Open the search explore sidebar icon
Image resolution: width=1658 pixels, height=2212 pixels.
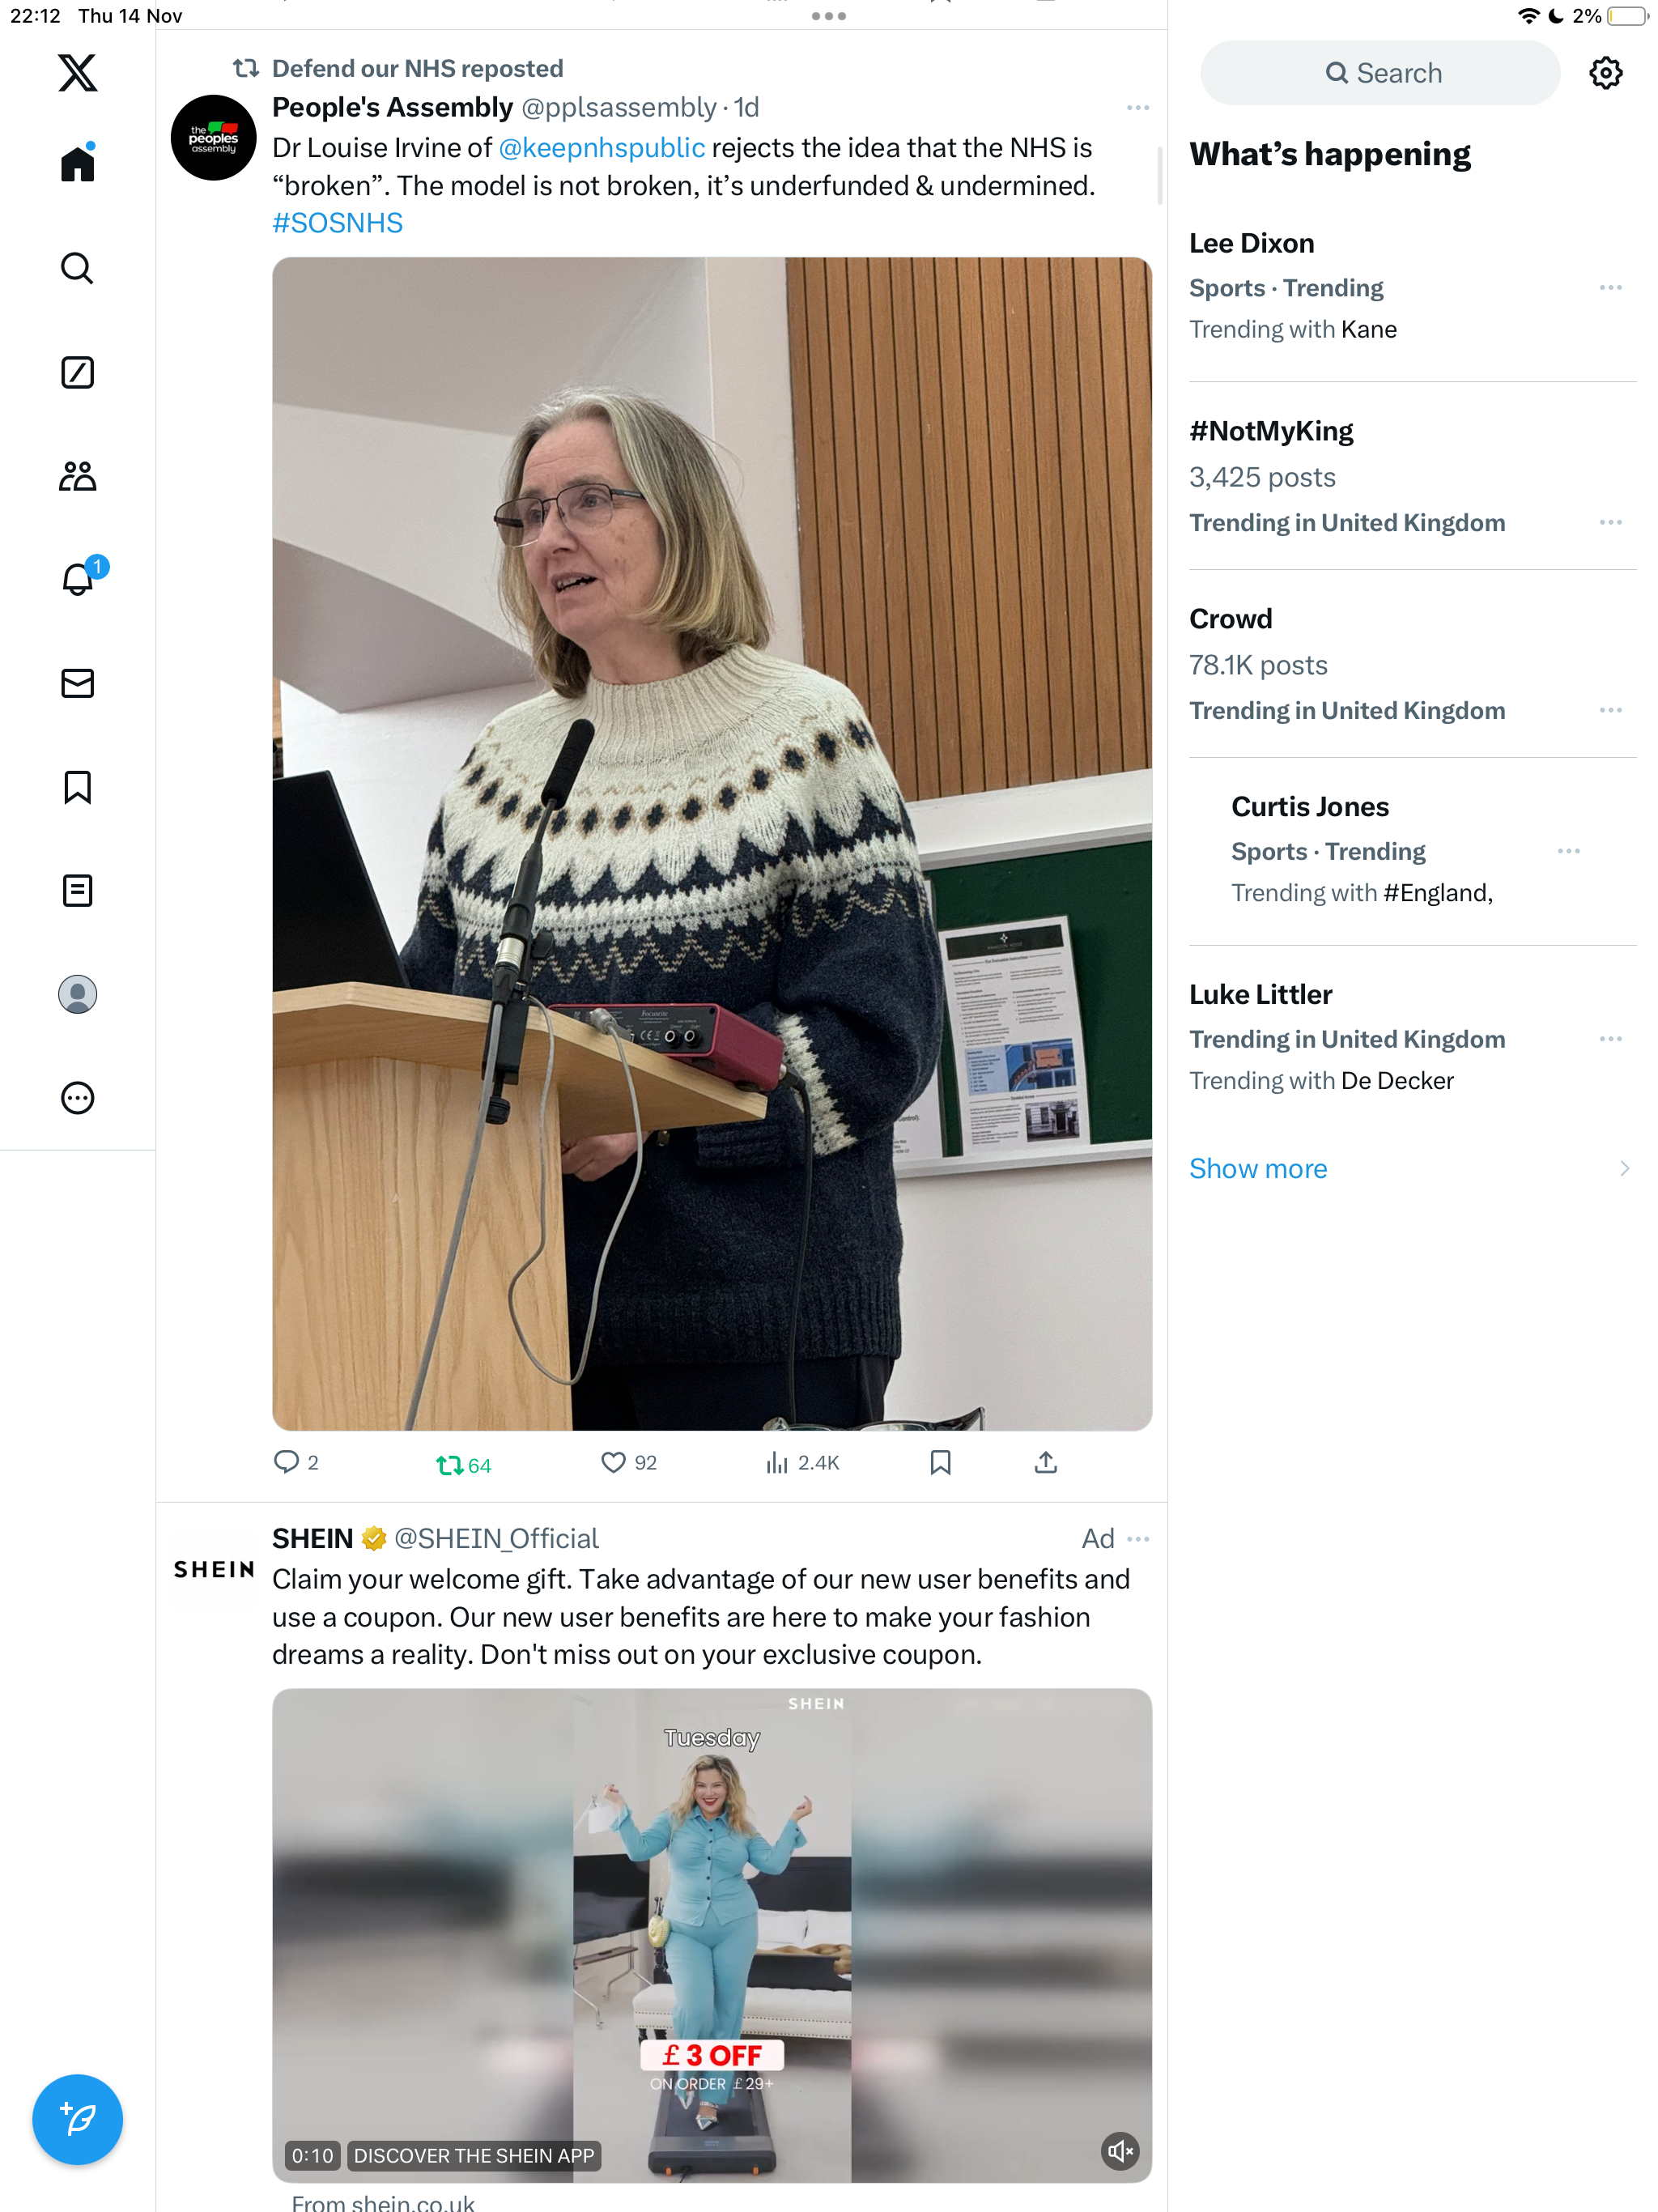[77, 268]
